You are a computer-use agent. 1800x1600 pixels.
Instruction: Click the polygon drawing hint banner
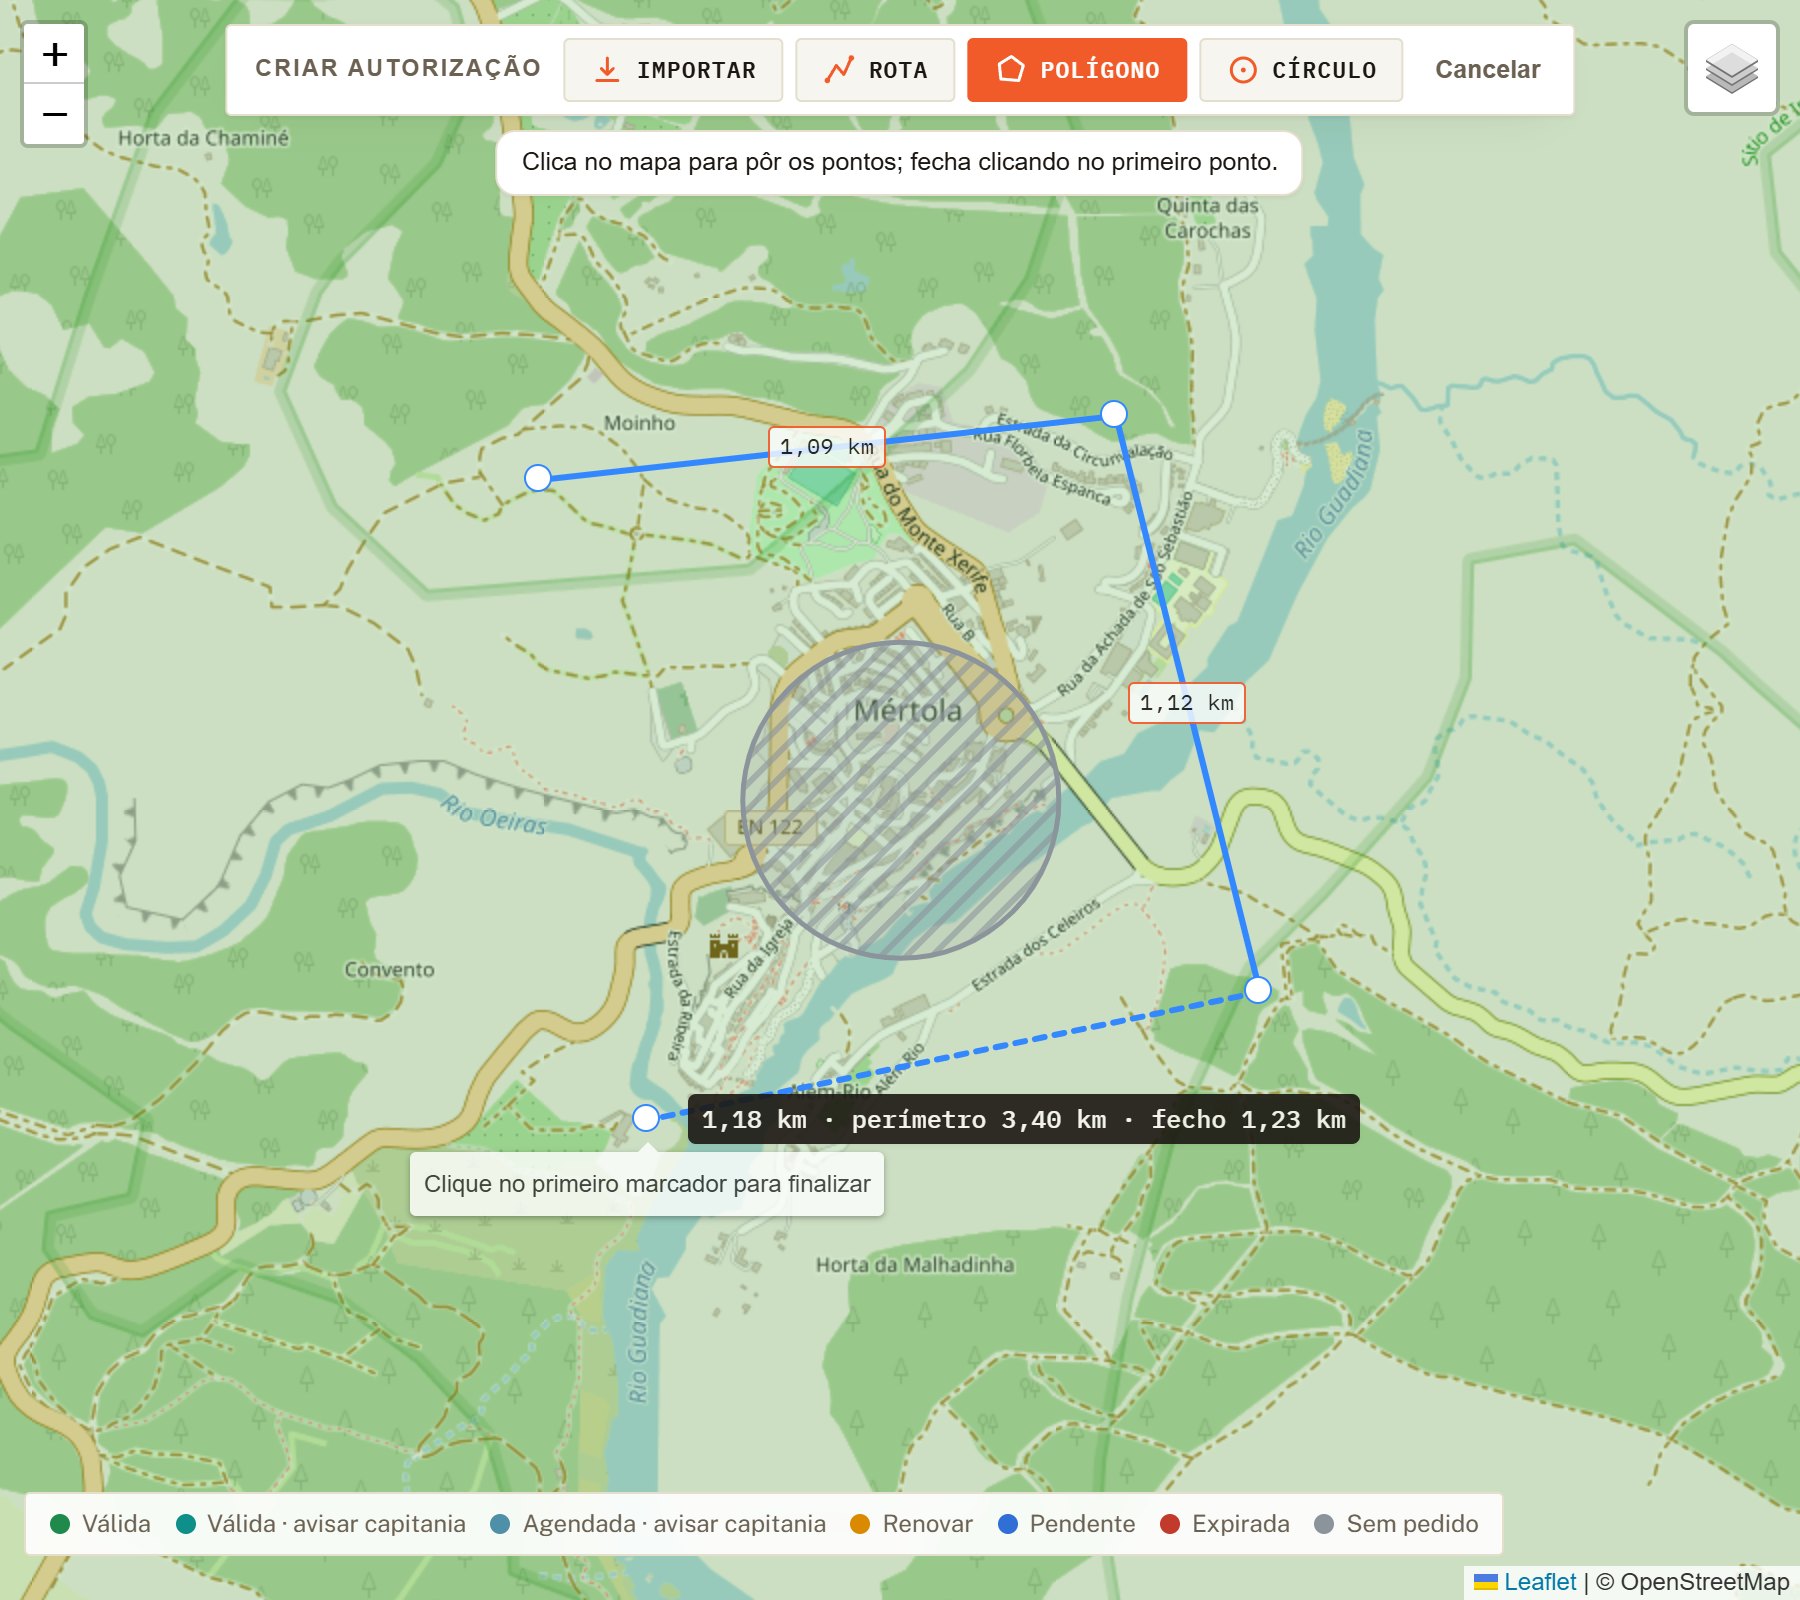pyautogui.click(x=899, y=162)
